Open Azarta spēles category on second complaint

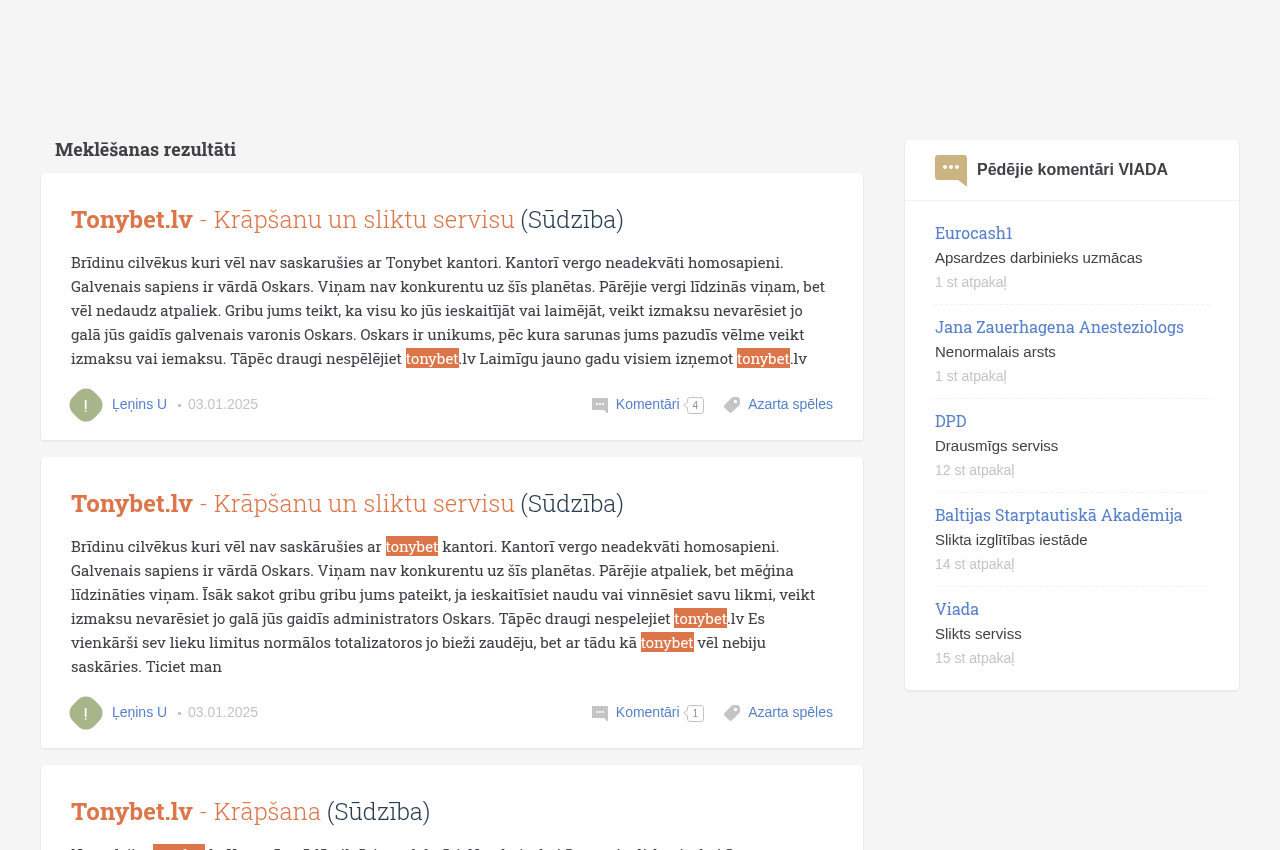790,712
